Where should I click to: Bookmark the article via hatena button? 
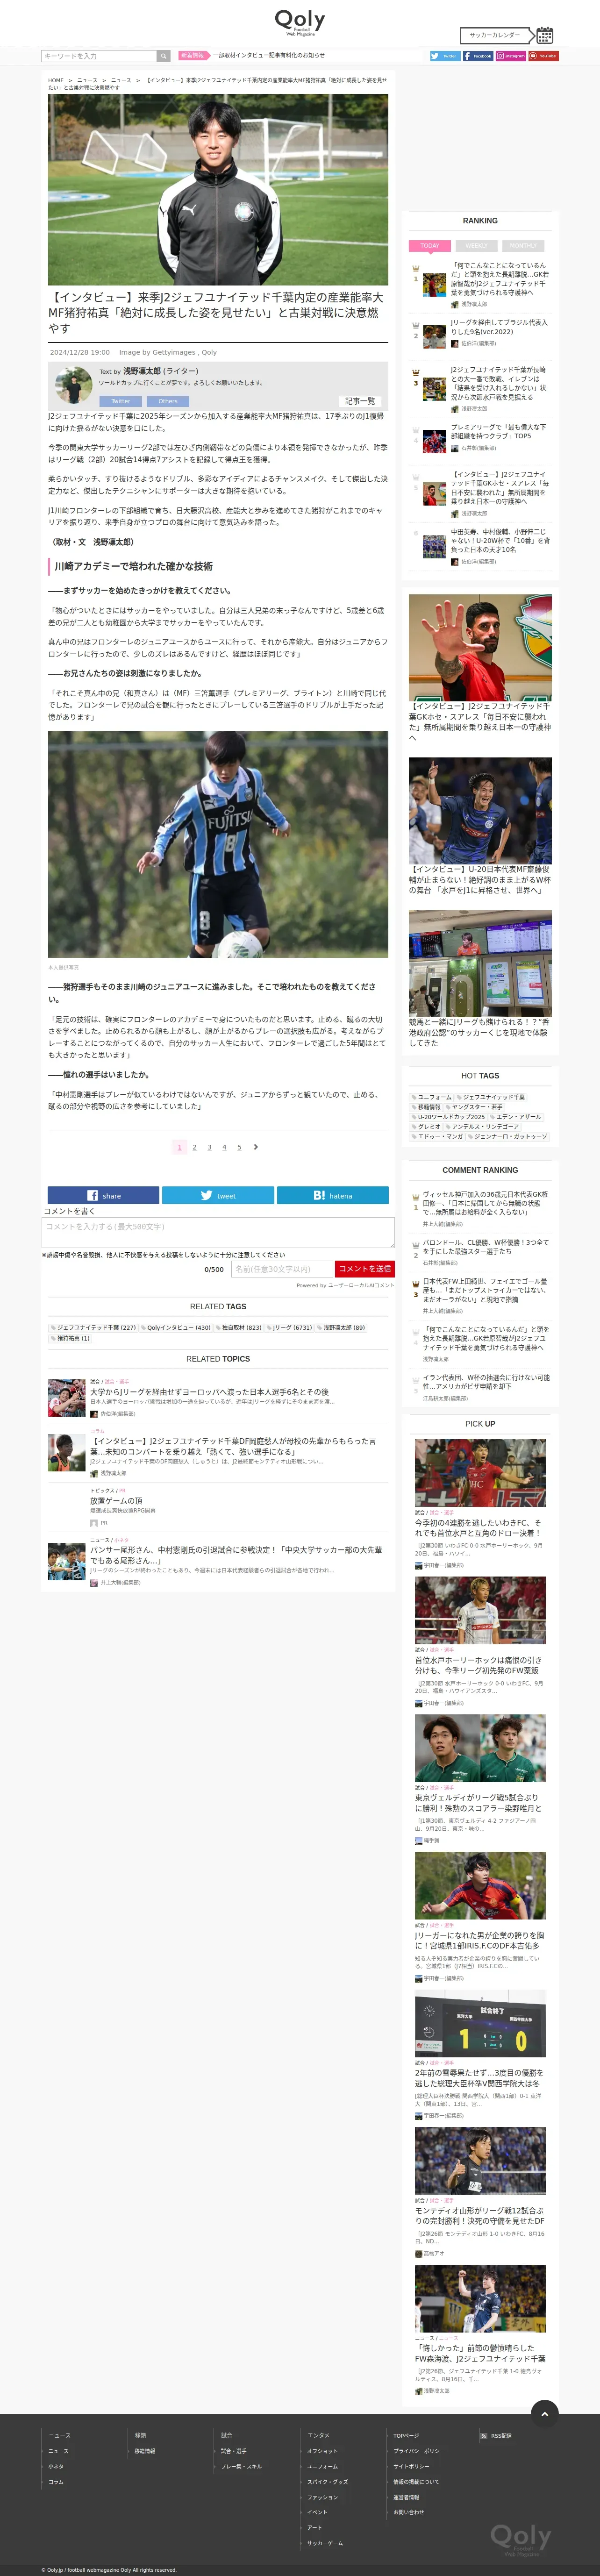(x=333, y=1195)
